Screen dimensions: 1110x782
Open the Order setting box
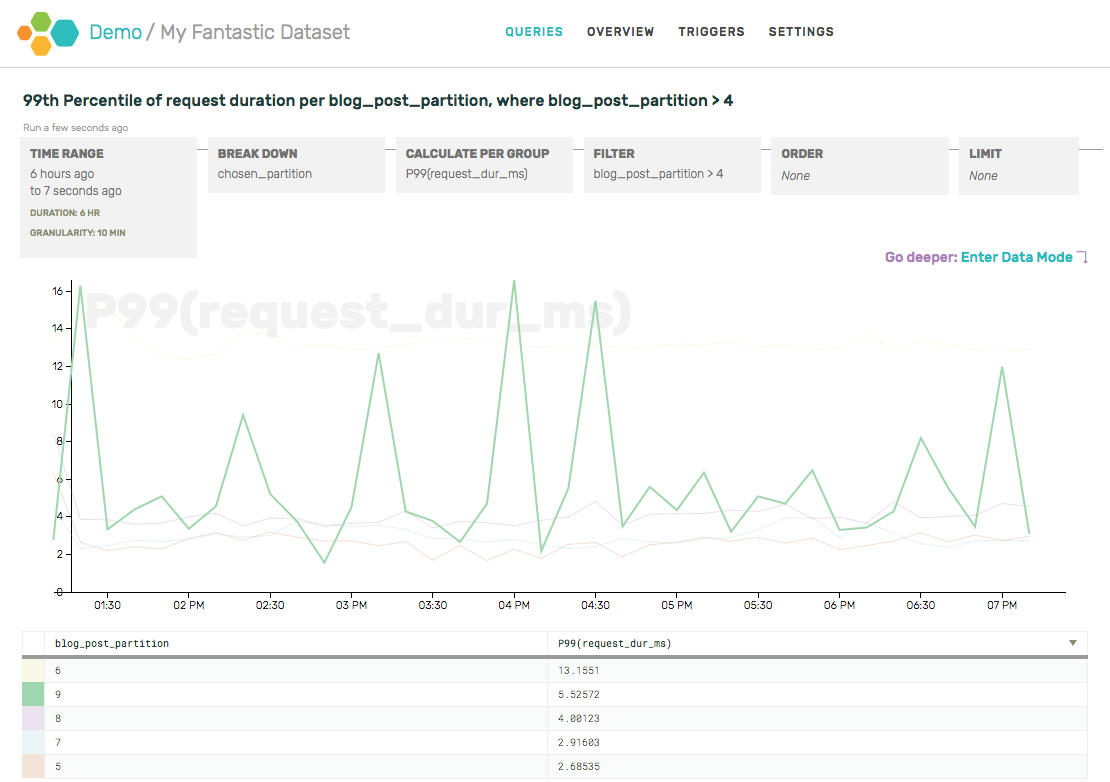tap(859, 165)
